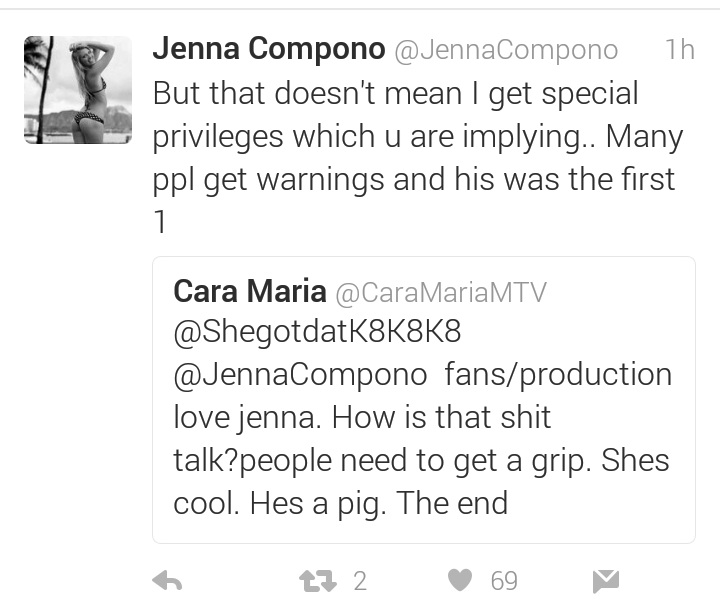
Task: Select the 'Hes a pig. The end' line
Action: (379, 504)
